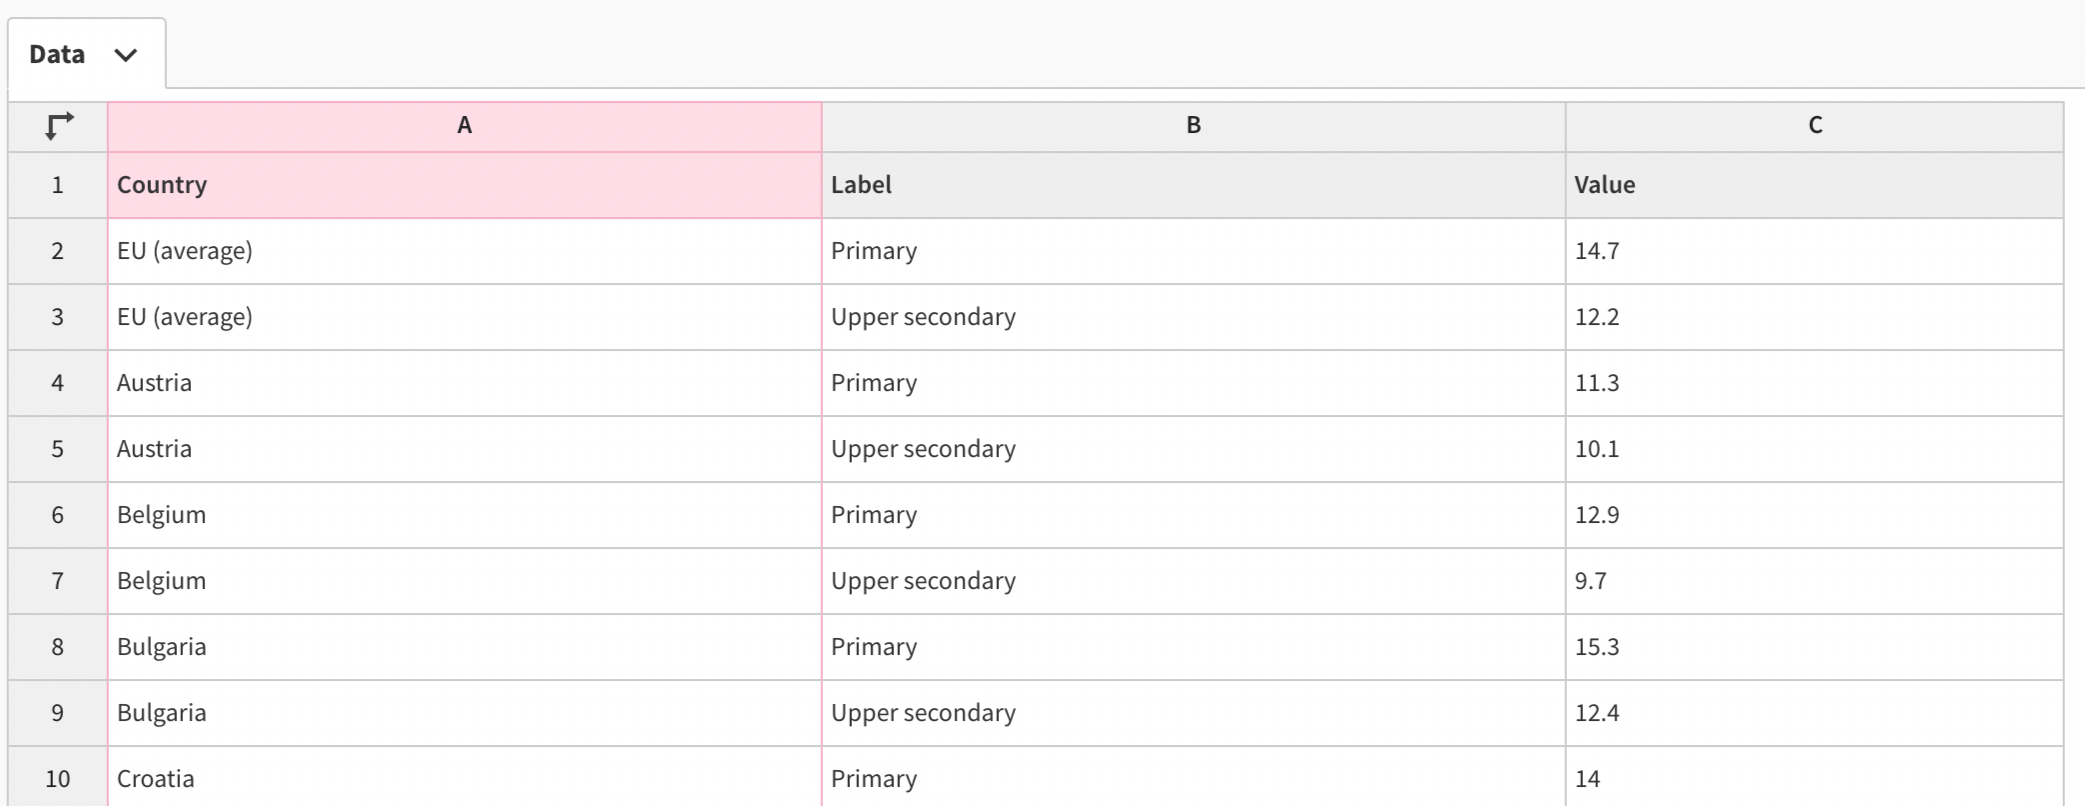Select the cell containing 14.7

pos(1814,251)
